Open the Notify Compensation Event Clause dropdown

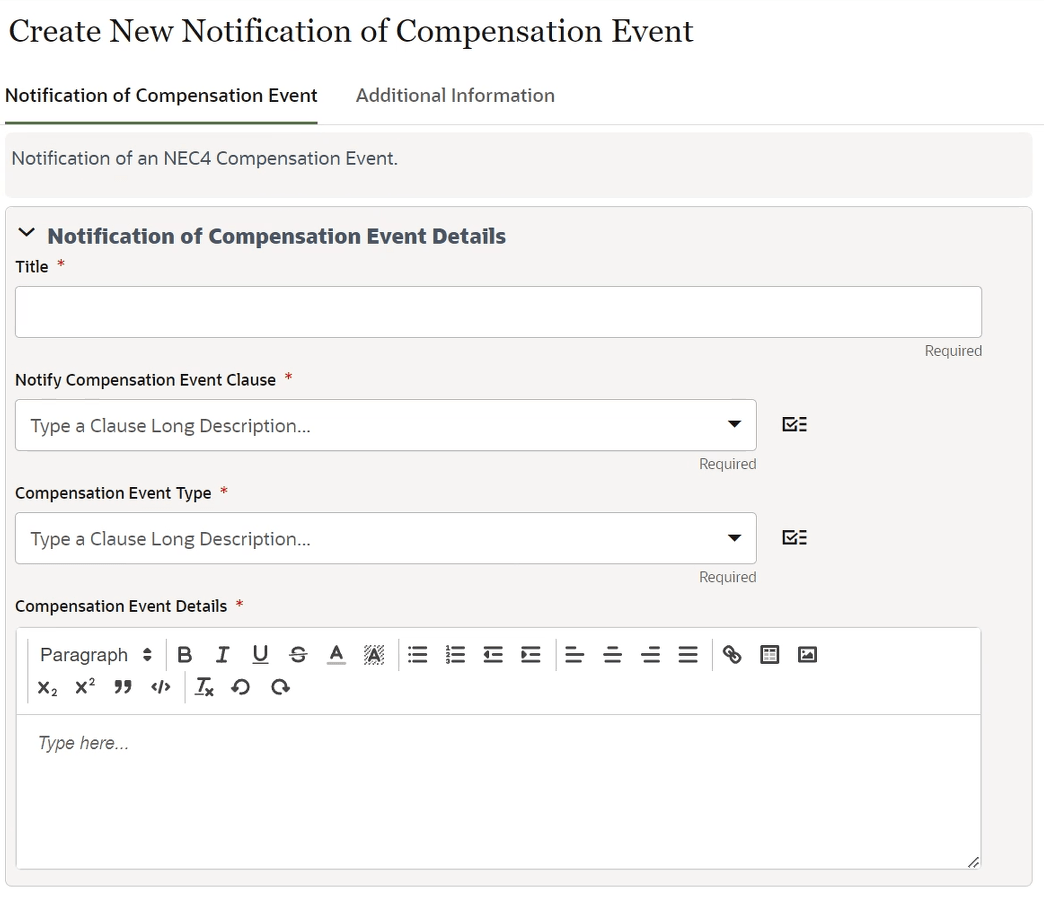[x=734, y=425]
